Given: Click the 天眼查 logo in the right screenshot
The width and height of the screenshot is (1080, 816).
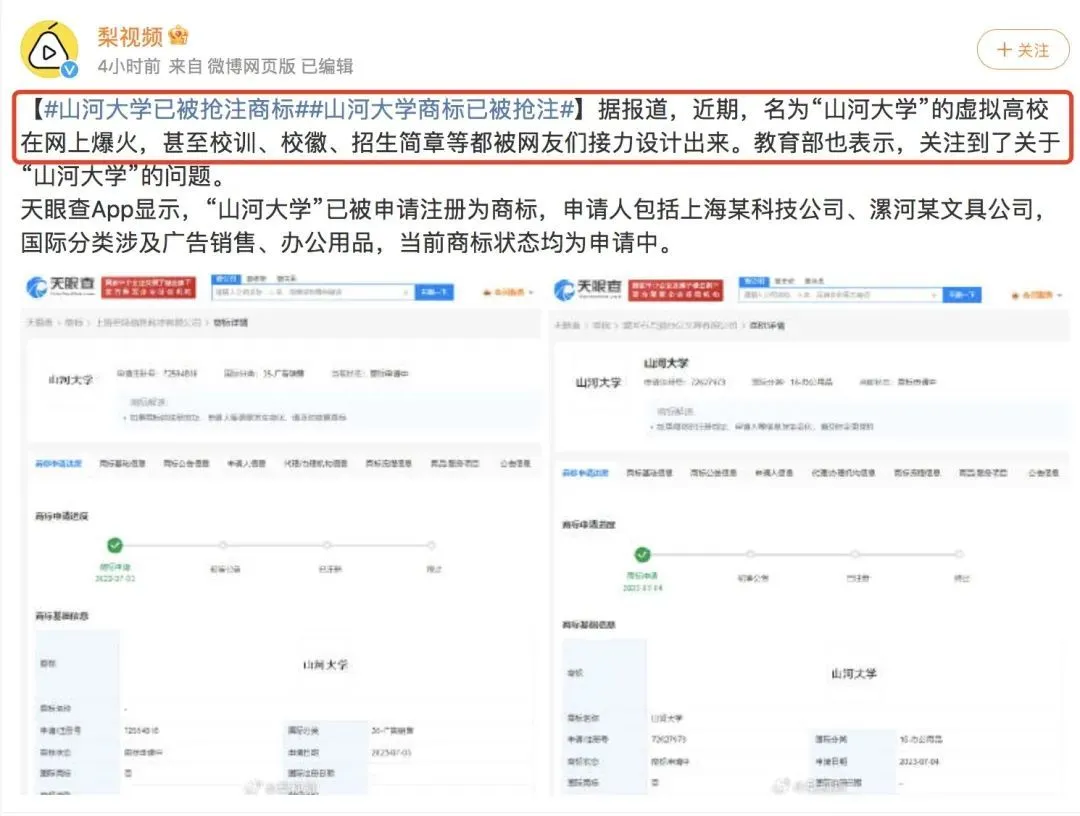Looking at the screenshot, I should [588, 289].
